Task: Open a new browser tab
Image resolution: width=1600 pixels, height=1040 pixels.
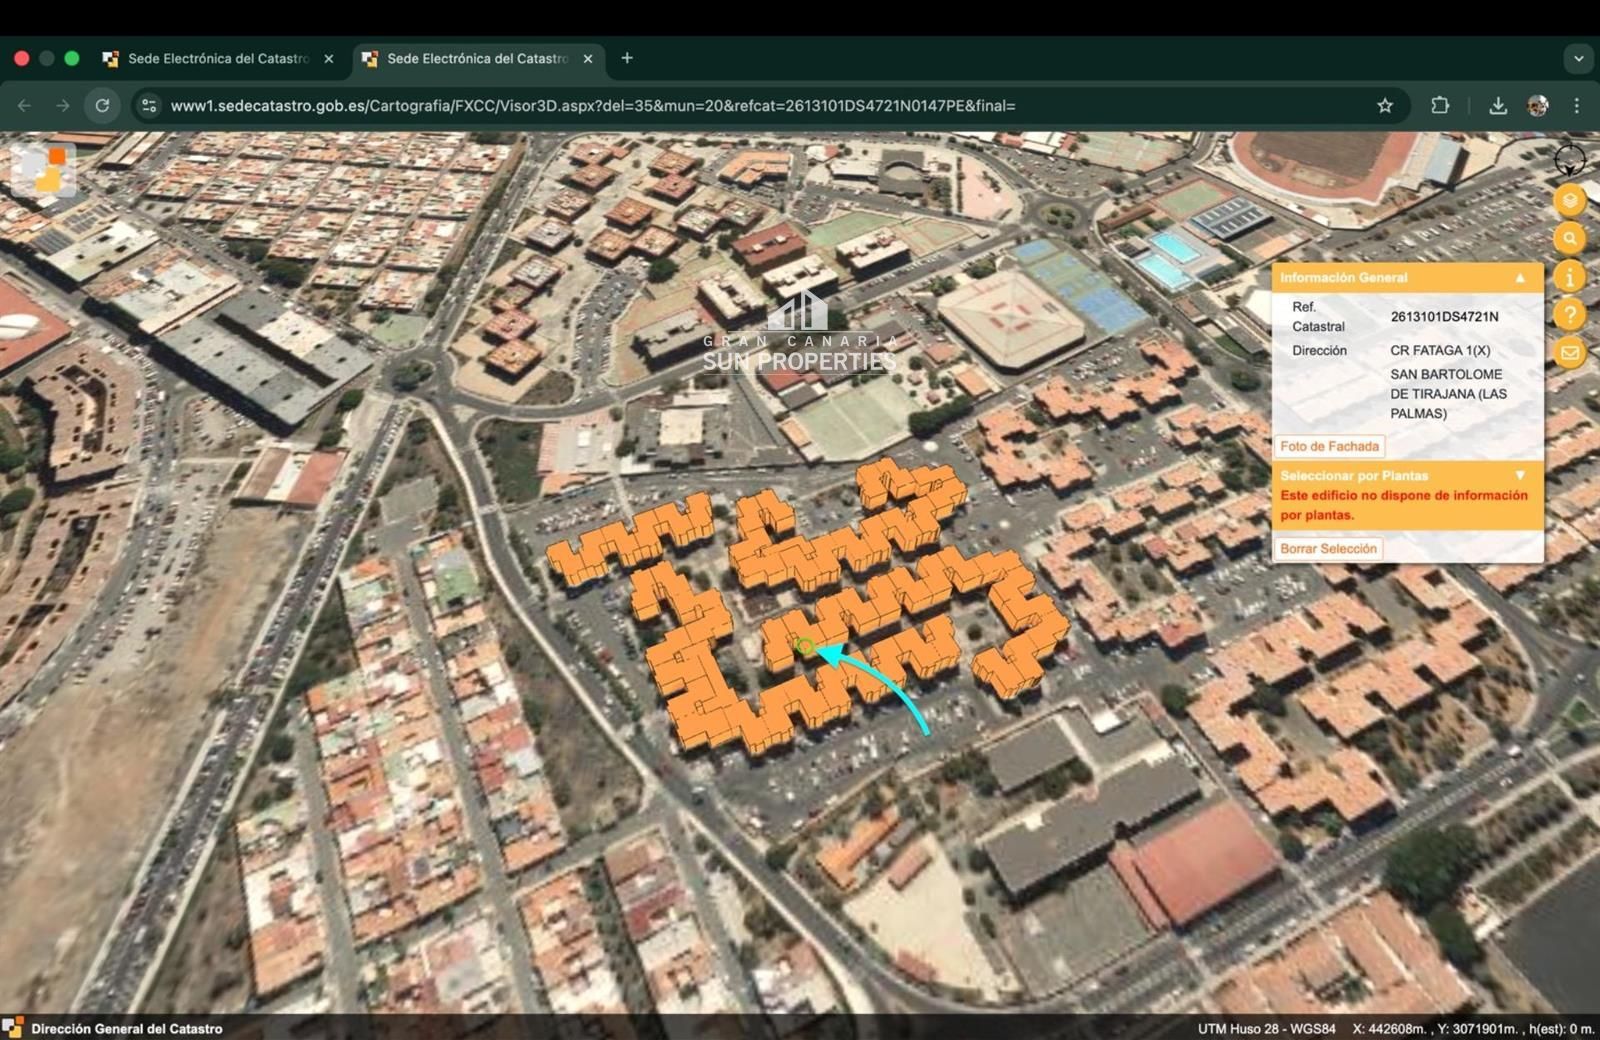Action: (x=627, y=58)
